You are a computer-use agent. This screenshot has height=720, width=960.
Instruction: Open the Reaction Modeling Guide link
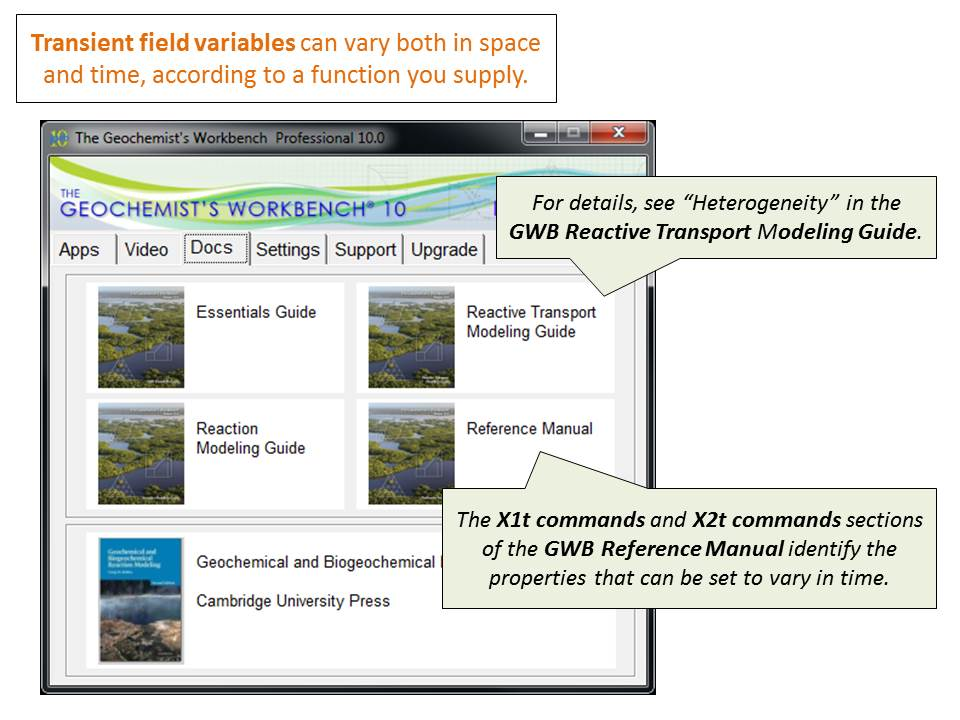click(250, 438)
